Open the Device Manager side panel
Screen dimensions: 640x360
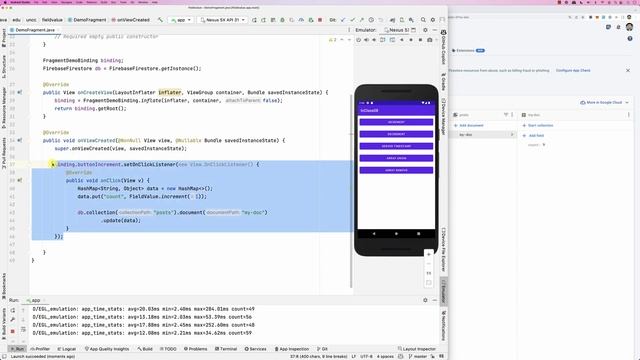443,116
